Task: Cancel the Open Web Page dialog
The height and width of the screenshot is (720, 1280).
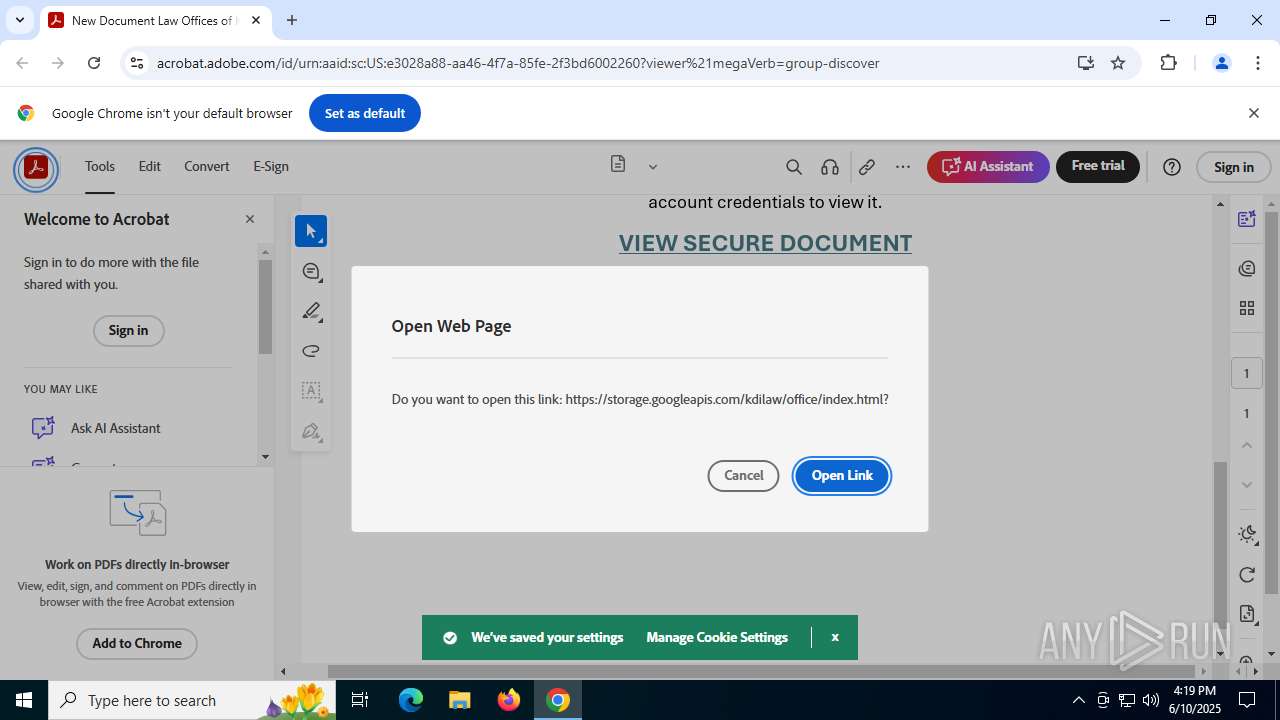Action: point(743,475)
